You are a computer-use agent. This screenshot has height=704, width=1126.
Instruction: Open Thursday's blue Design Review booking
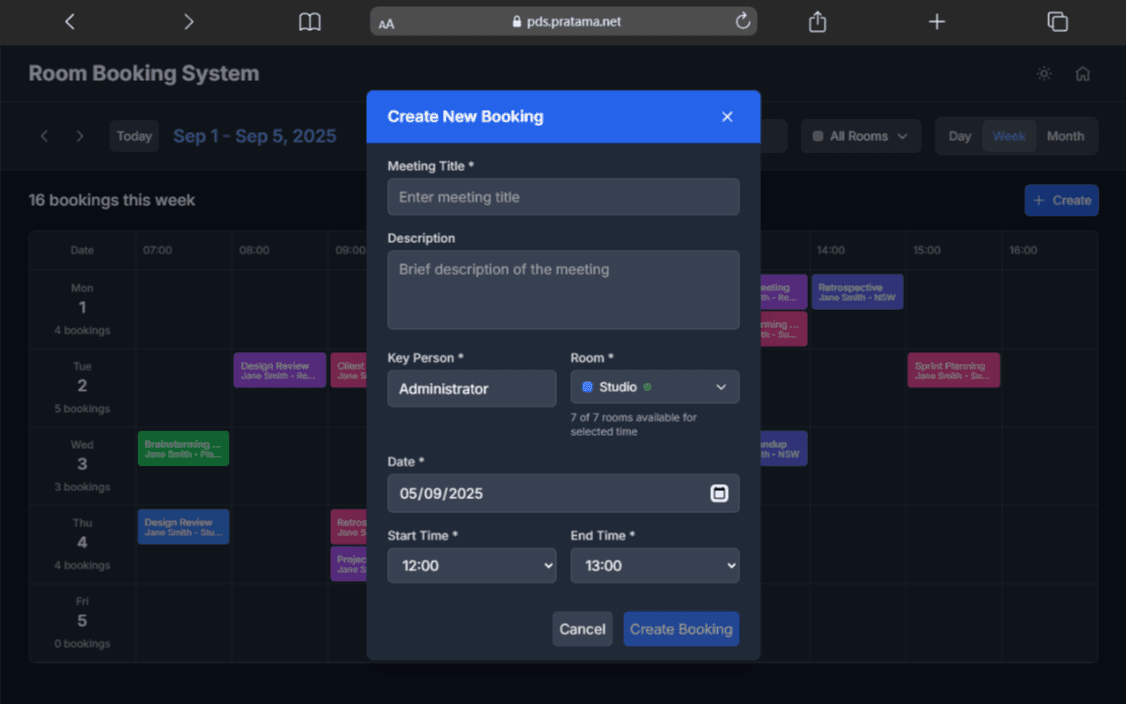[183, 527]
